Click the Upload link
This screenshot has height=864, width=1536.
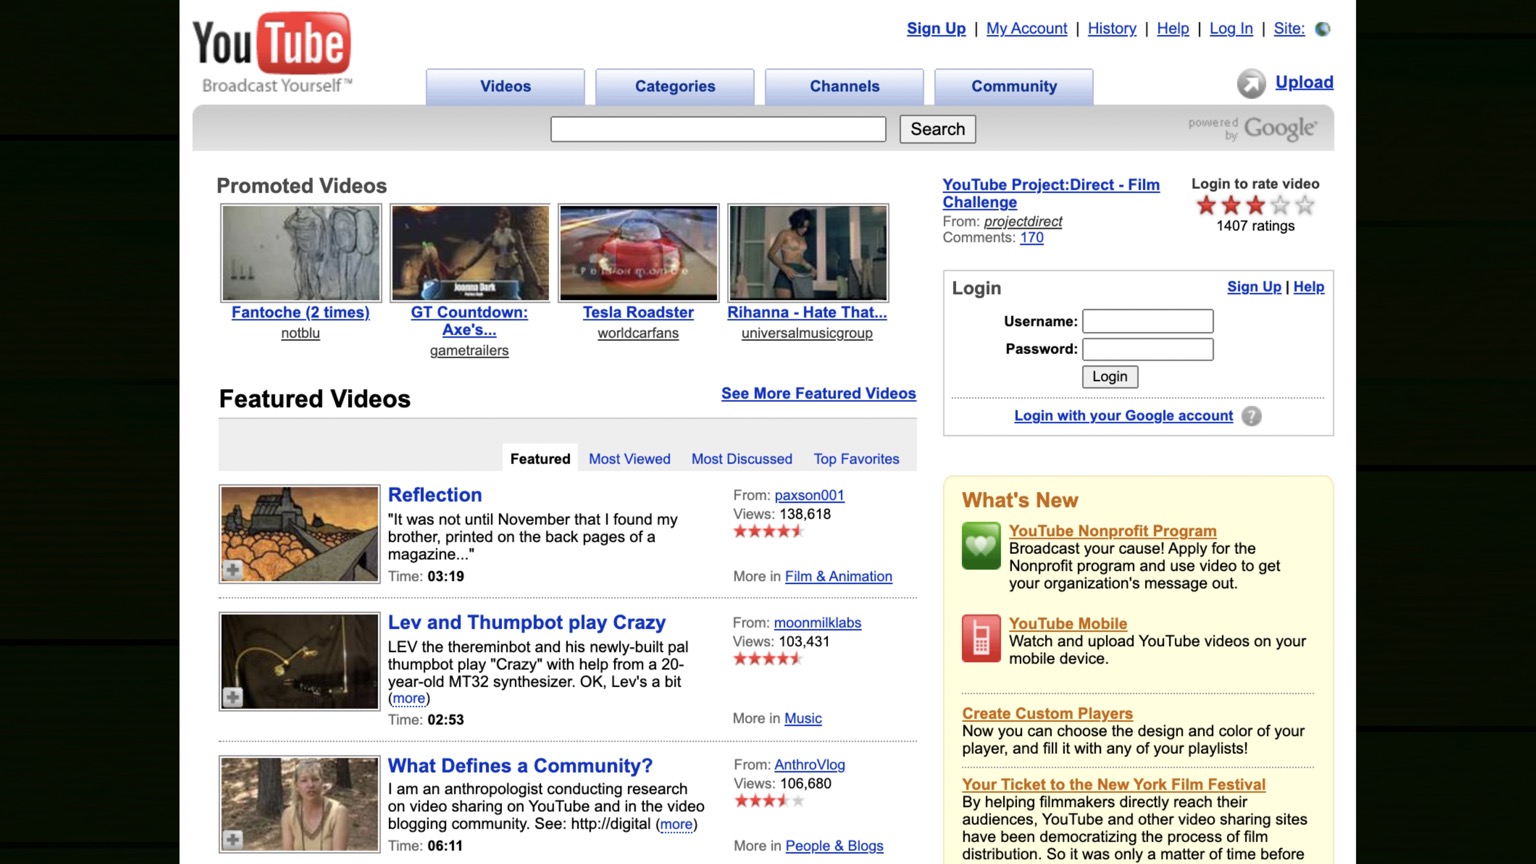(x=1304, y=82)
